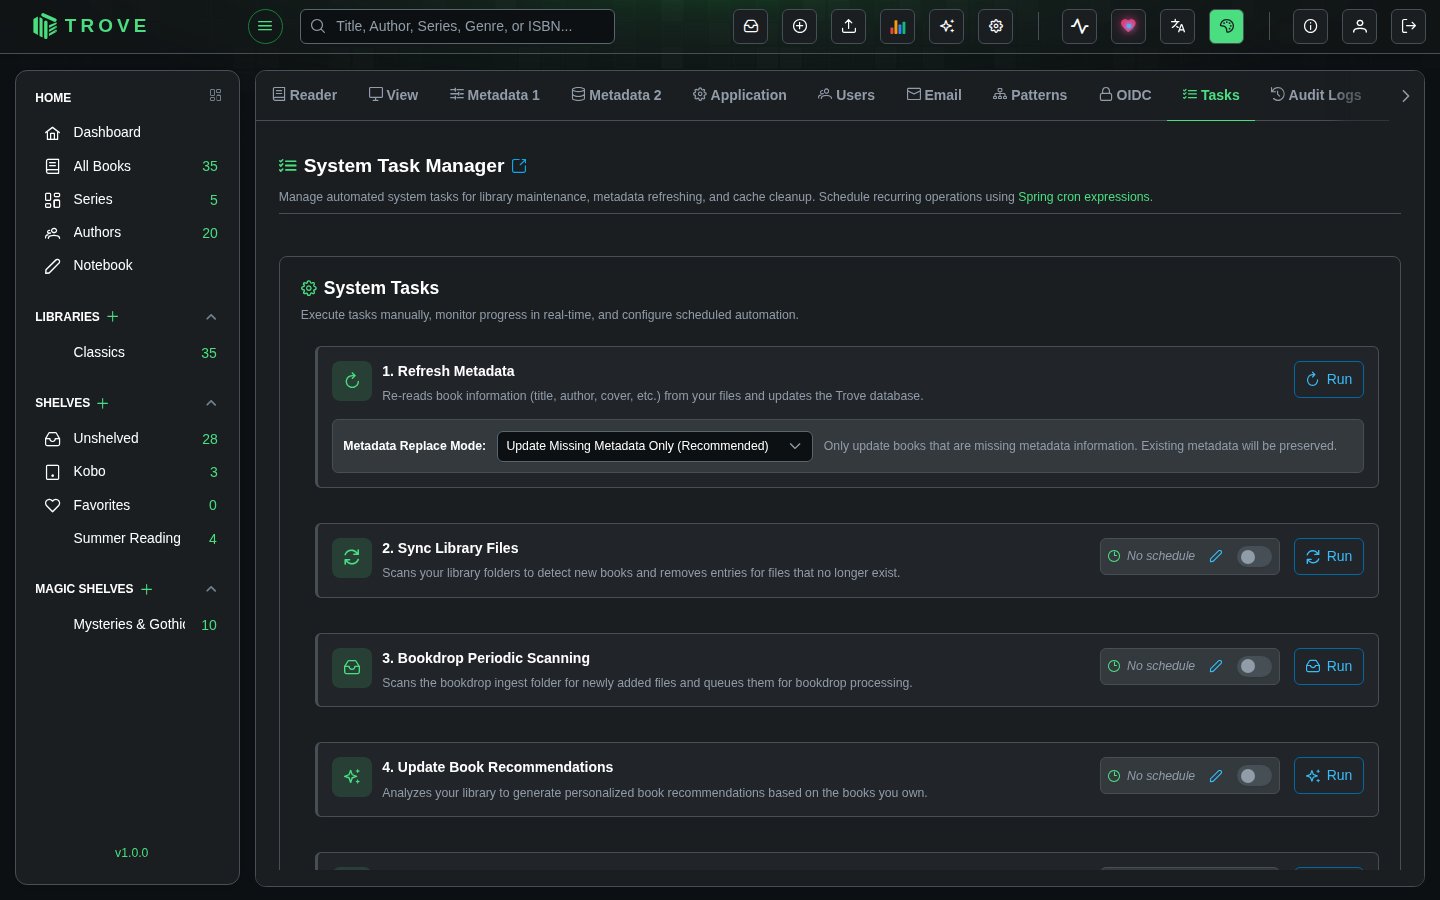Open the Spring cron expressions link
Viewport: 1440px width, 900px height.
[x=1085, y=197]
